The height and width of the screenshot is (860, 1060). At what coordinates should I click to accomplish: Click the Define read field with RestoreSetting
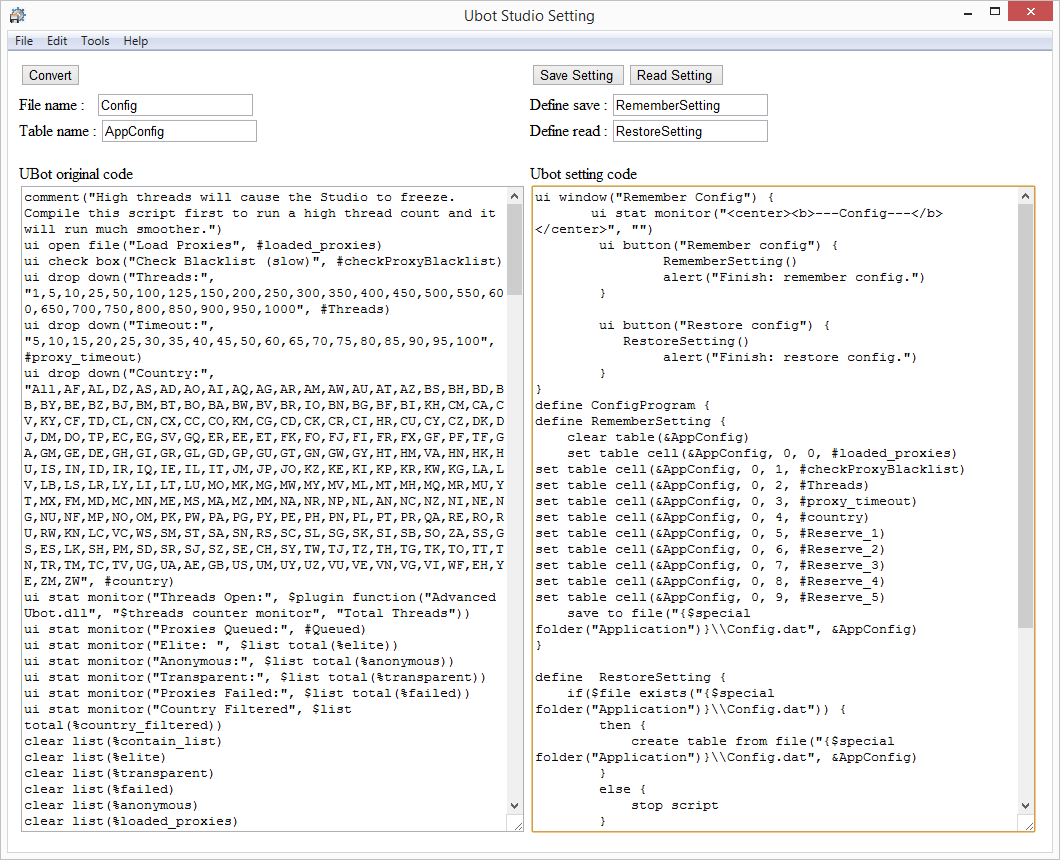[x=690, y=130]
